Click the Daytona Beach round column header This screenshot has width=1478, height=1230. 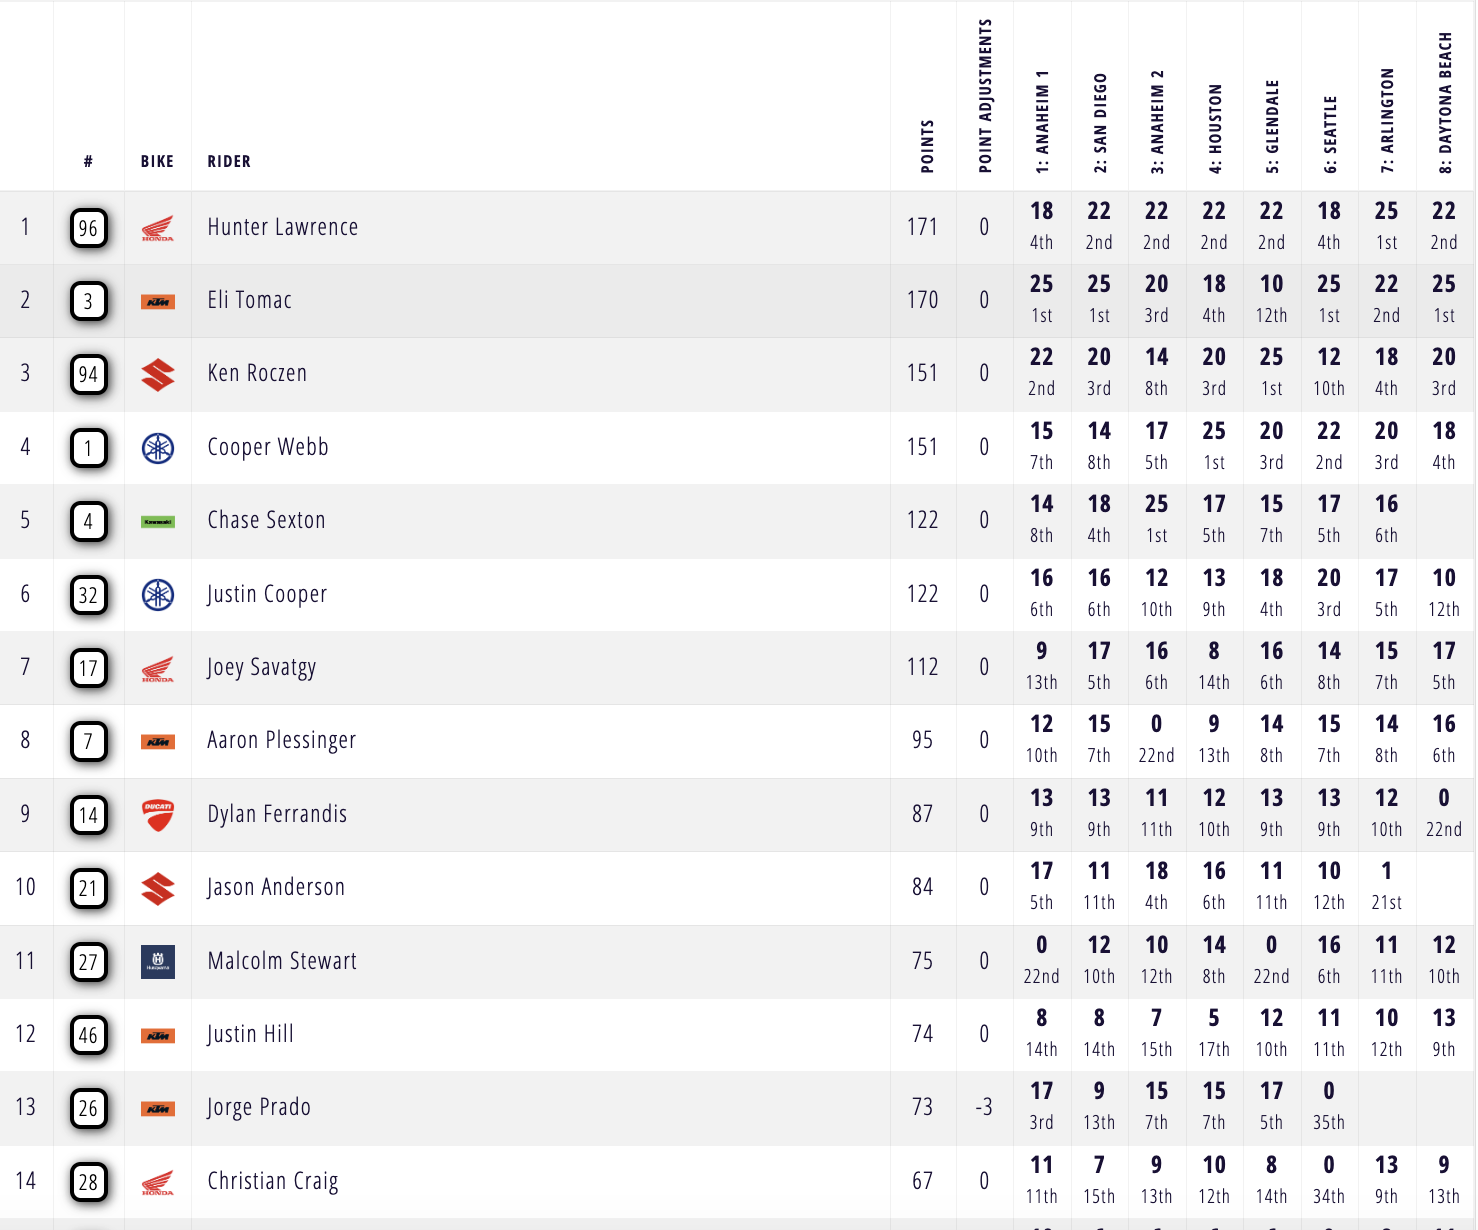pos(1445,102)
